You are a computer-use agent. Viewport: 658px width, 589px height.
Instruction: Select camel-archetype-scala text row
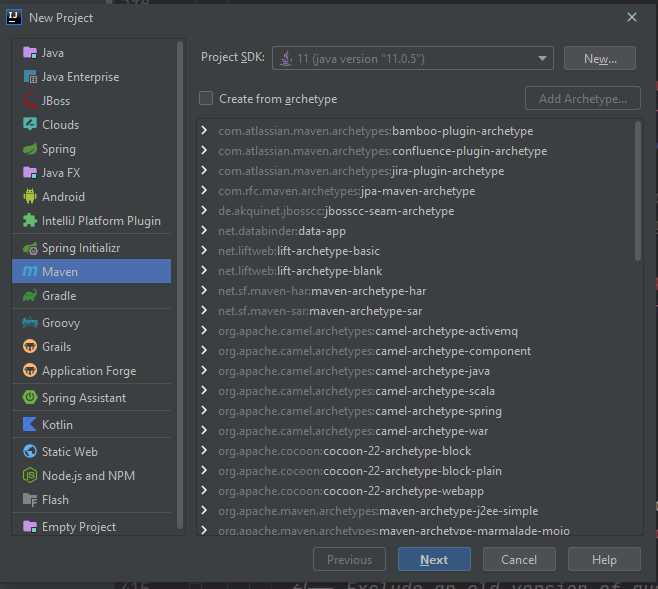click(356, 391)
